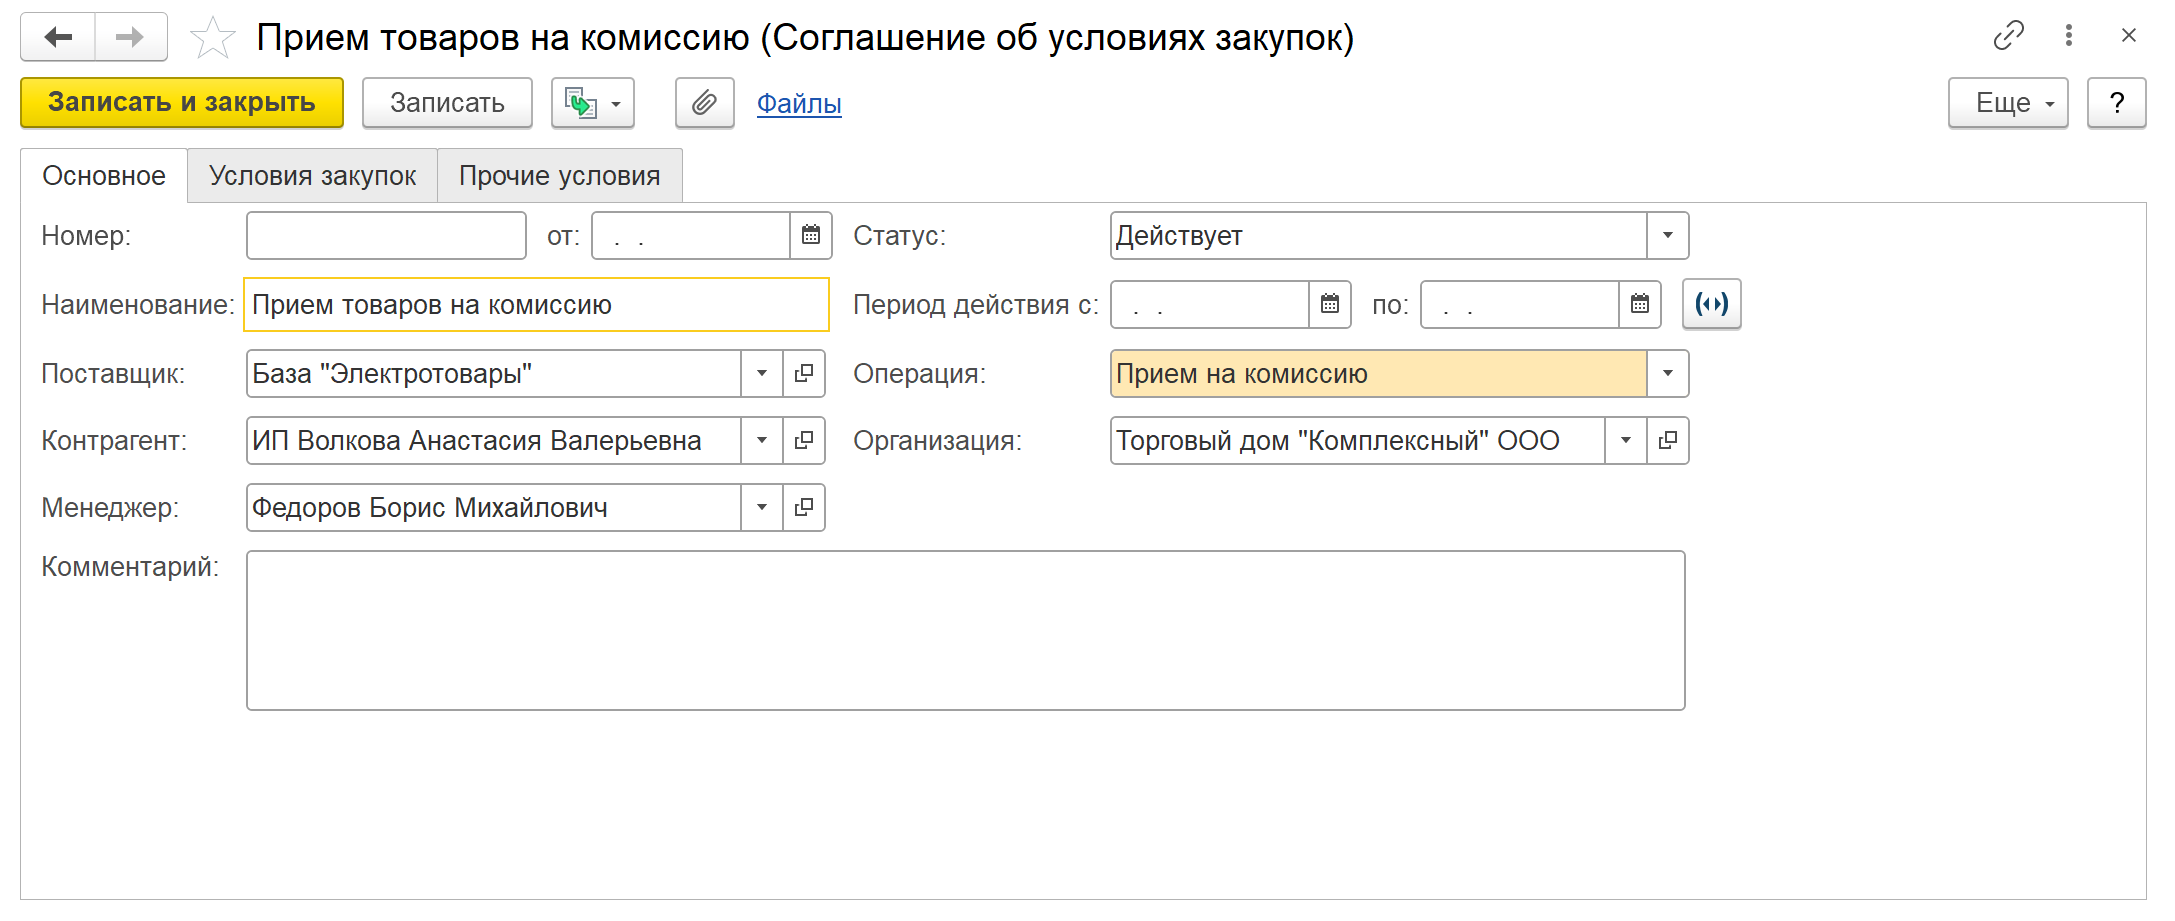This screenshot has height=921, width=2175.
Task: Open the Поставщик record in new form
Action: click(x=804, y=373)
